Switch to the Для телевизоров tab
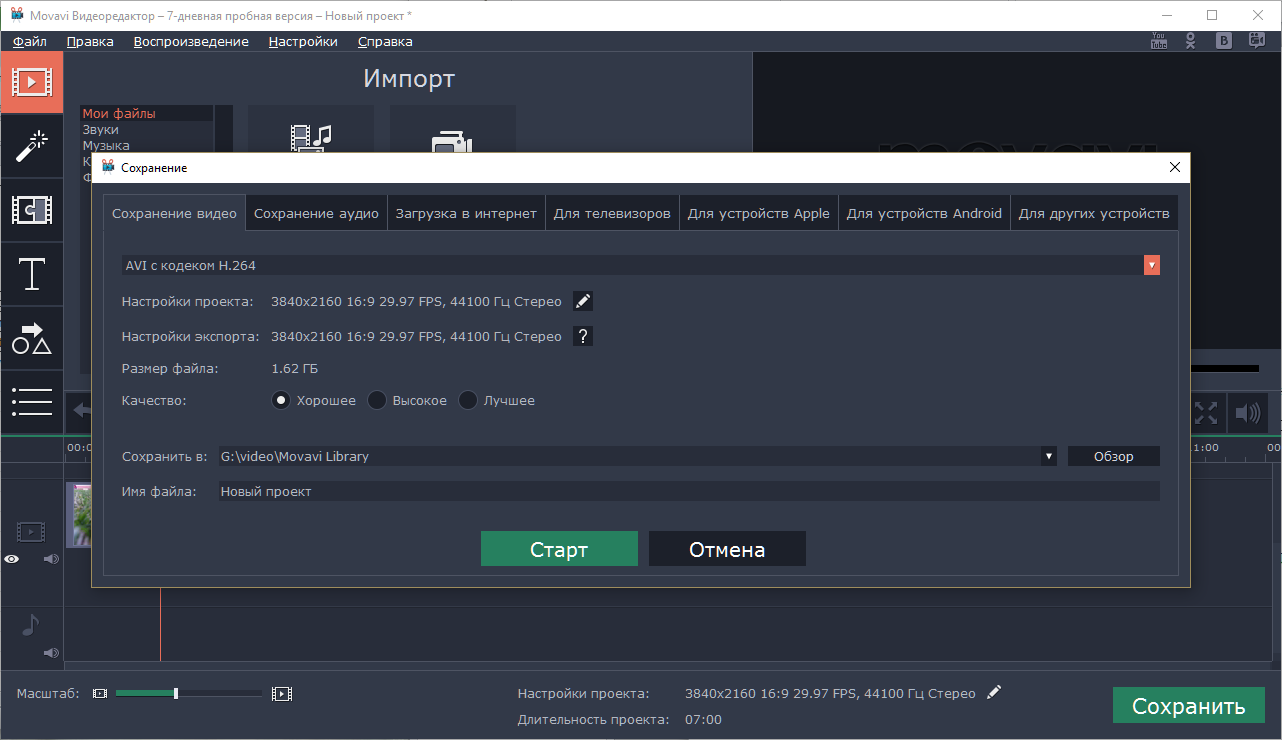This screenshot has width=1282, height=740. [612, 213]
